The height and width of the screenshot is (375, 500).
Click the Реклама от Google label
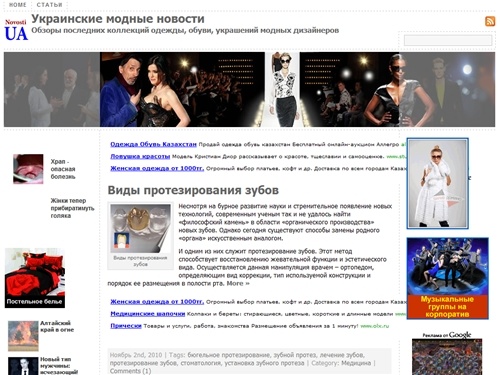(447, 335)
